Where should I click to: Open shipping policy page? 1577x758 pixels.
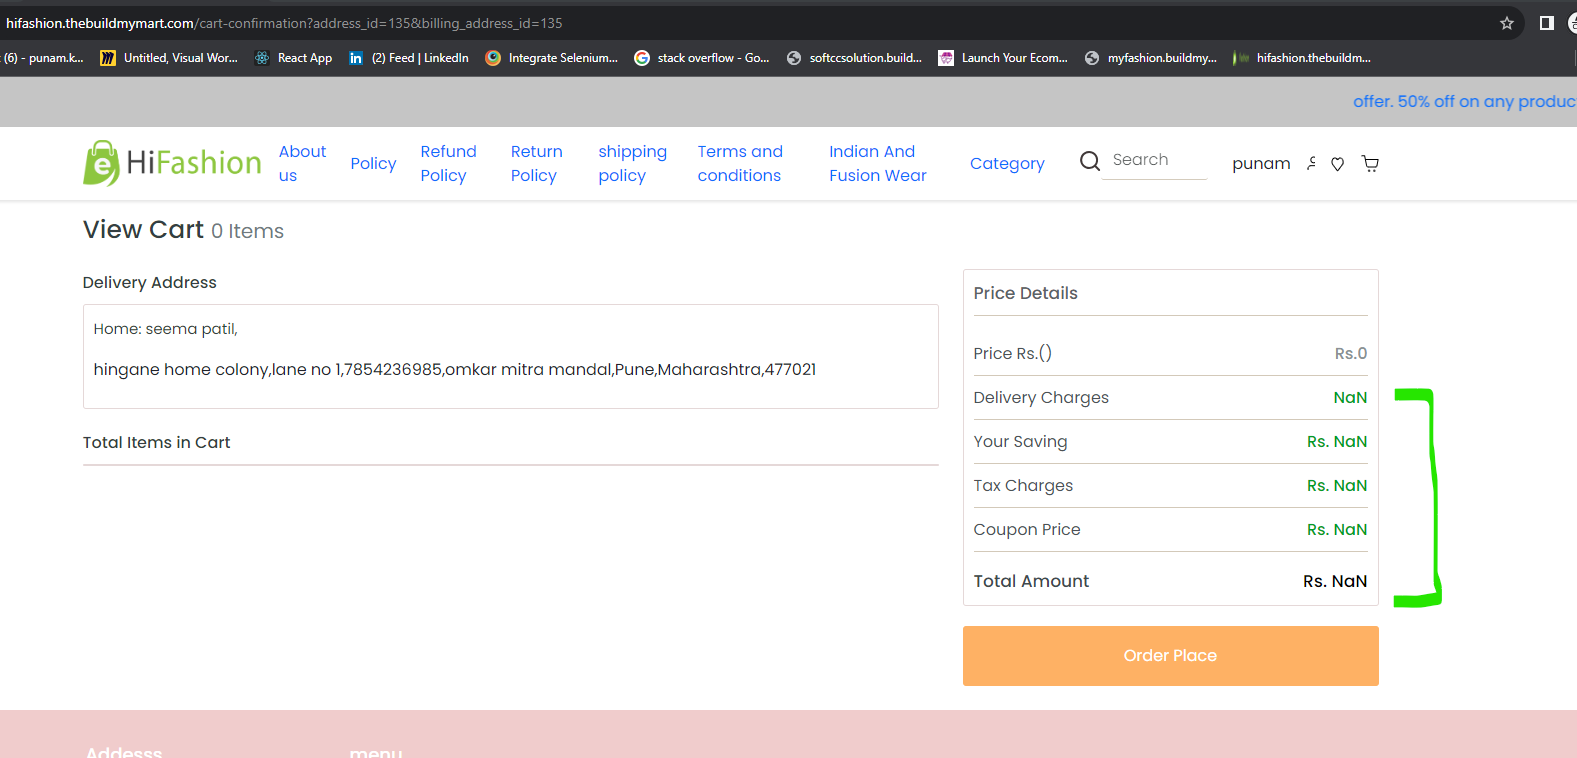coord(632,163)
